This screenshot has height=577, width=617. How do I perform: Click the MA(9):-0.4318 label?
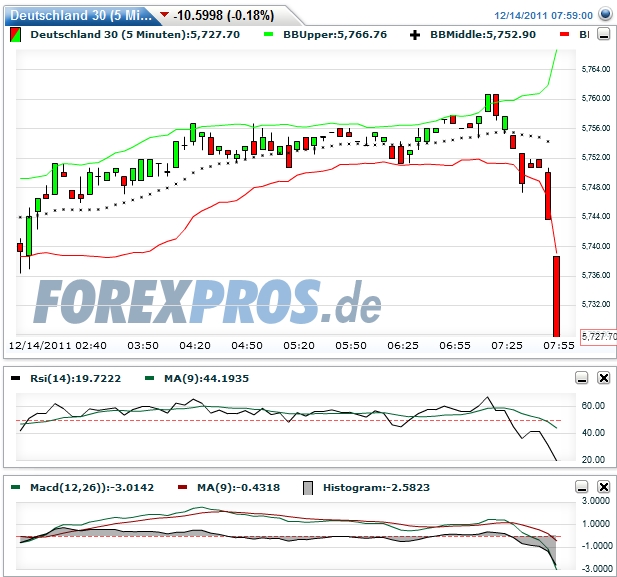(238, 488)
